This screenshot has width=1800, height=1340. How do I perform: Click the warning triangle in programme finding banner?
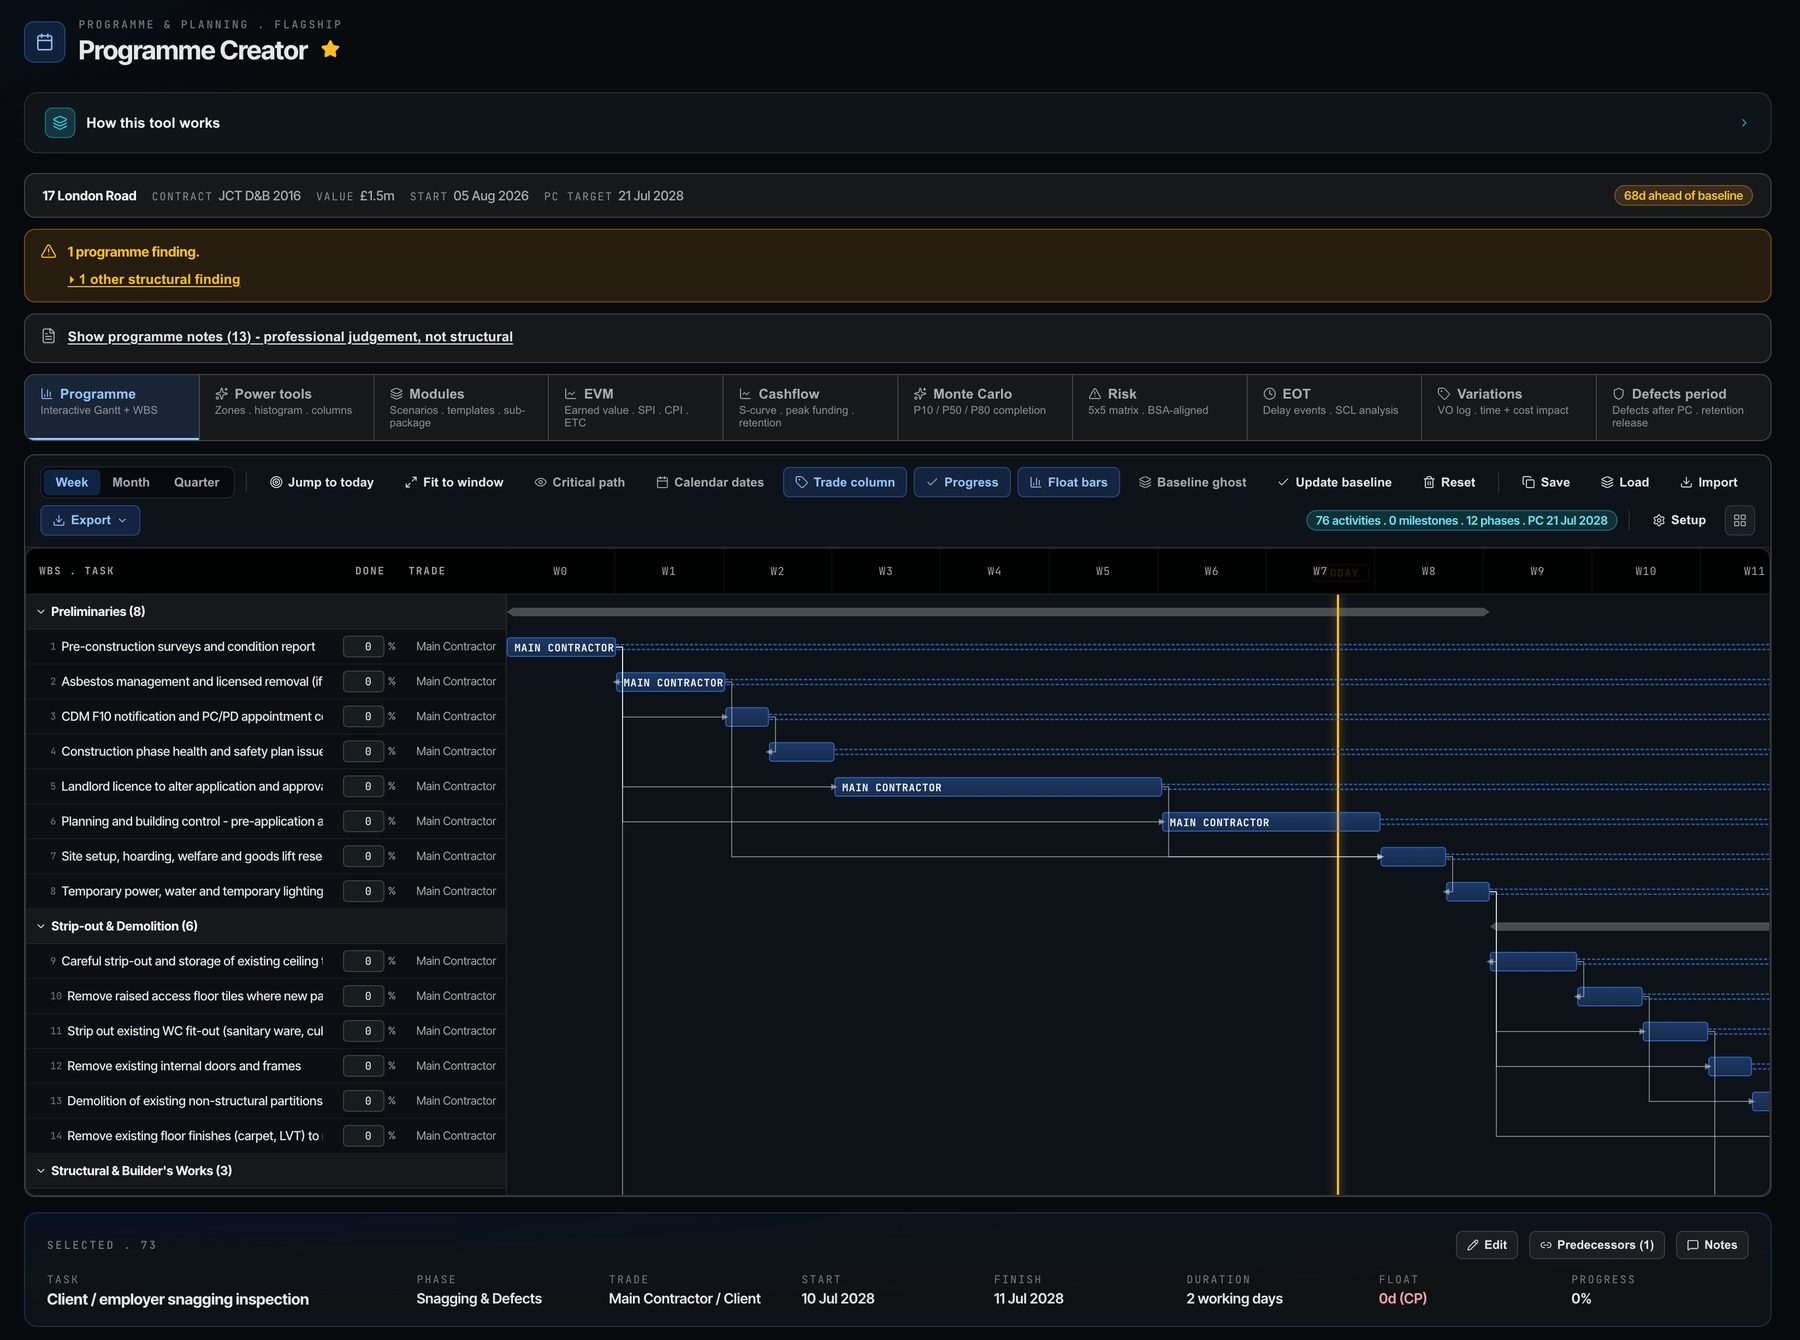tap(48, 252)
